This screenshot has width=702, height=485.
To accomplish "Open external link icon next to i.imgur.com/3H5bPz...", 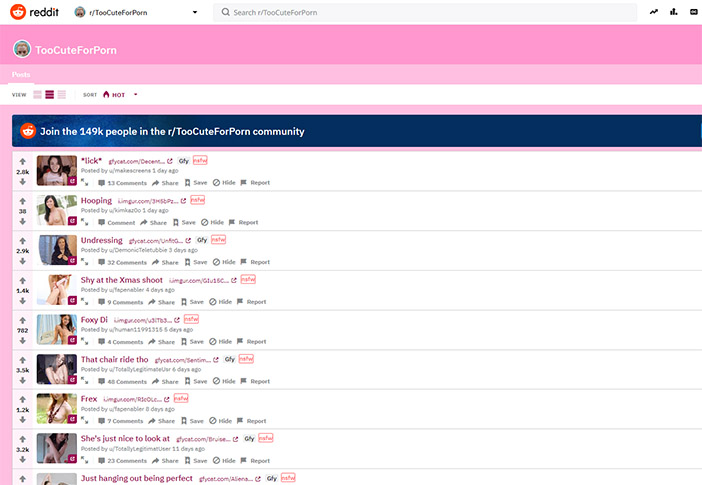I will click(183, 201).
